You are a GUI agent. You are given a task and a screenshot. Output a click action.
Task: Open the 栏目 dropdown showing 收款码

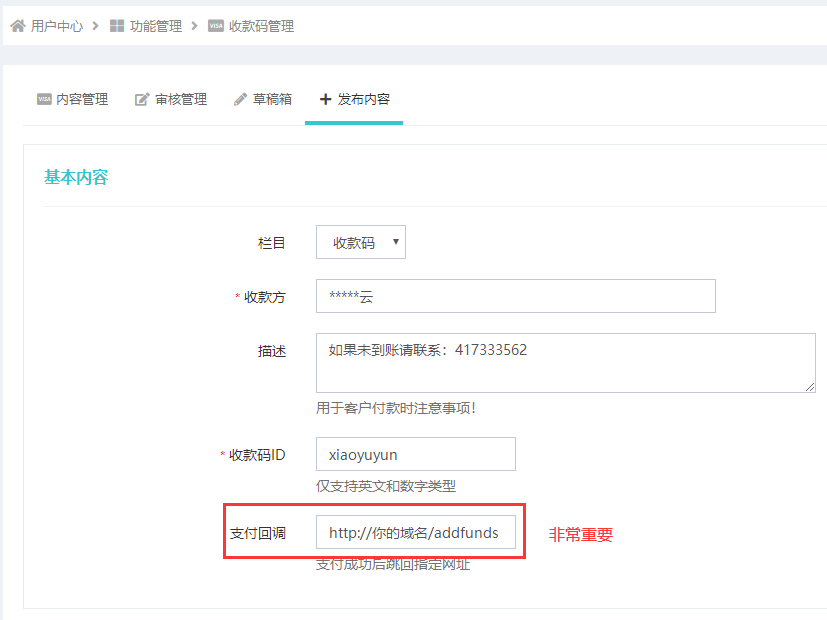pos(361,242)
